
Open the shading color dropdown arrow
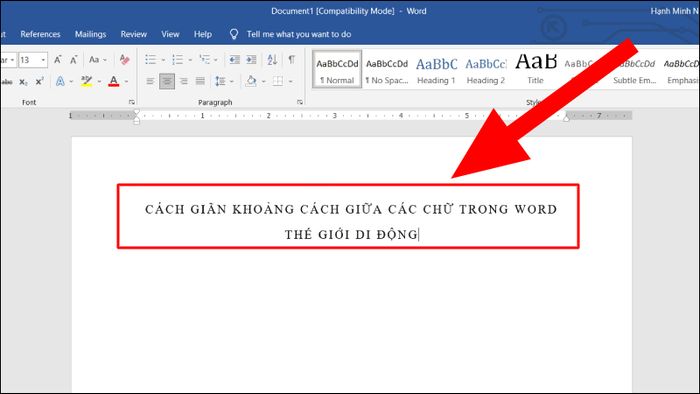point(263,82)
